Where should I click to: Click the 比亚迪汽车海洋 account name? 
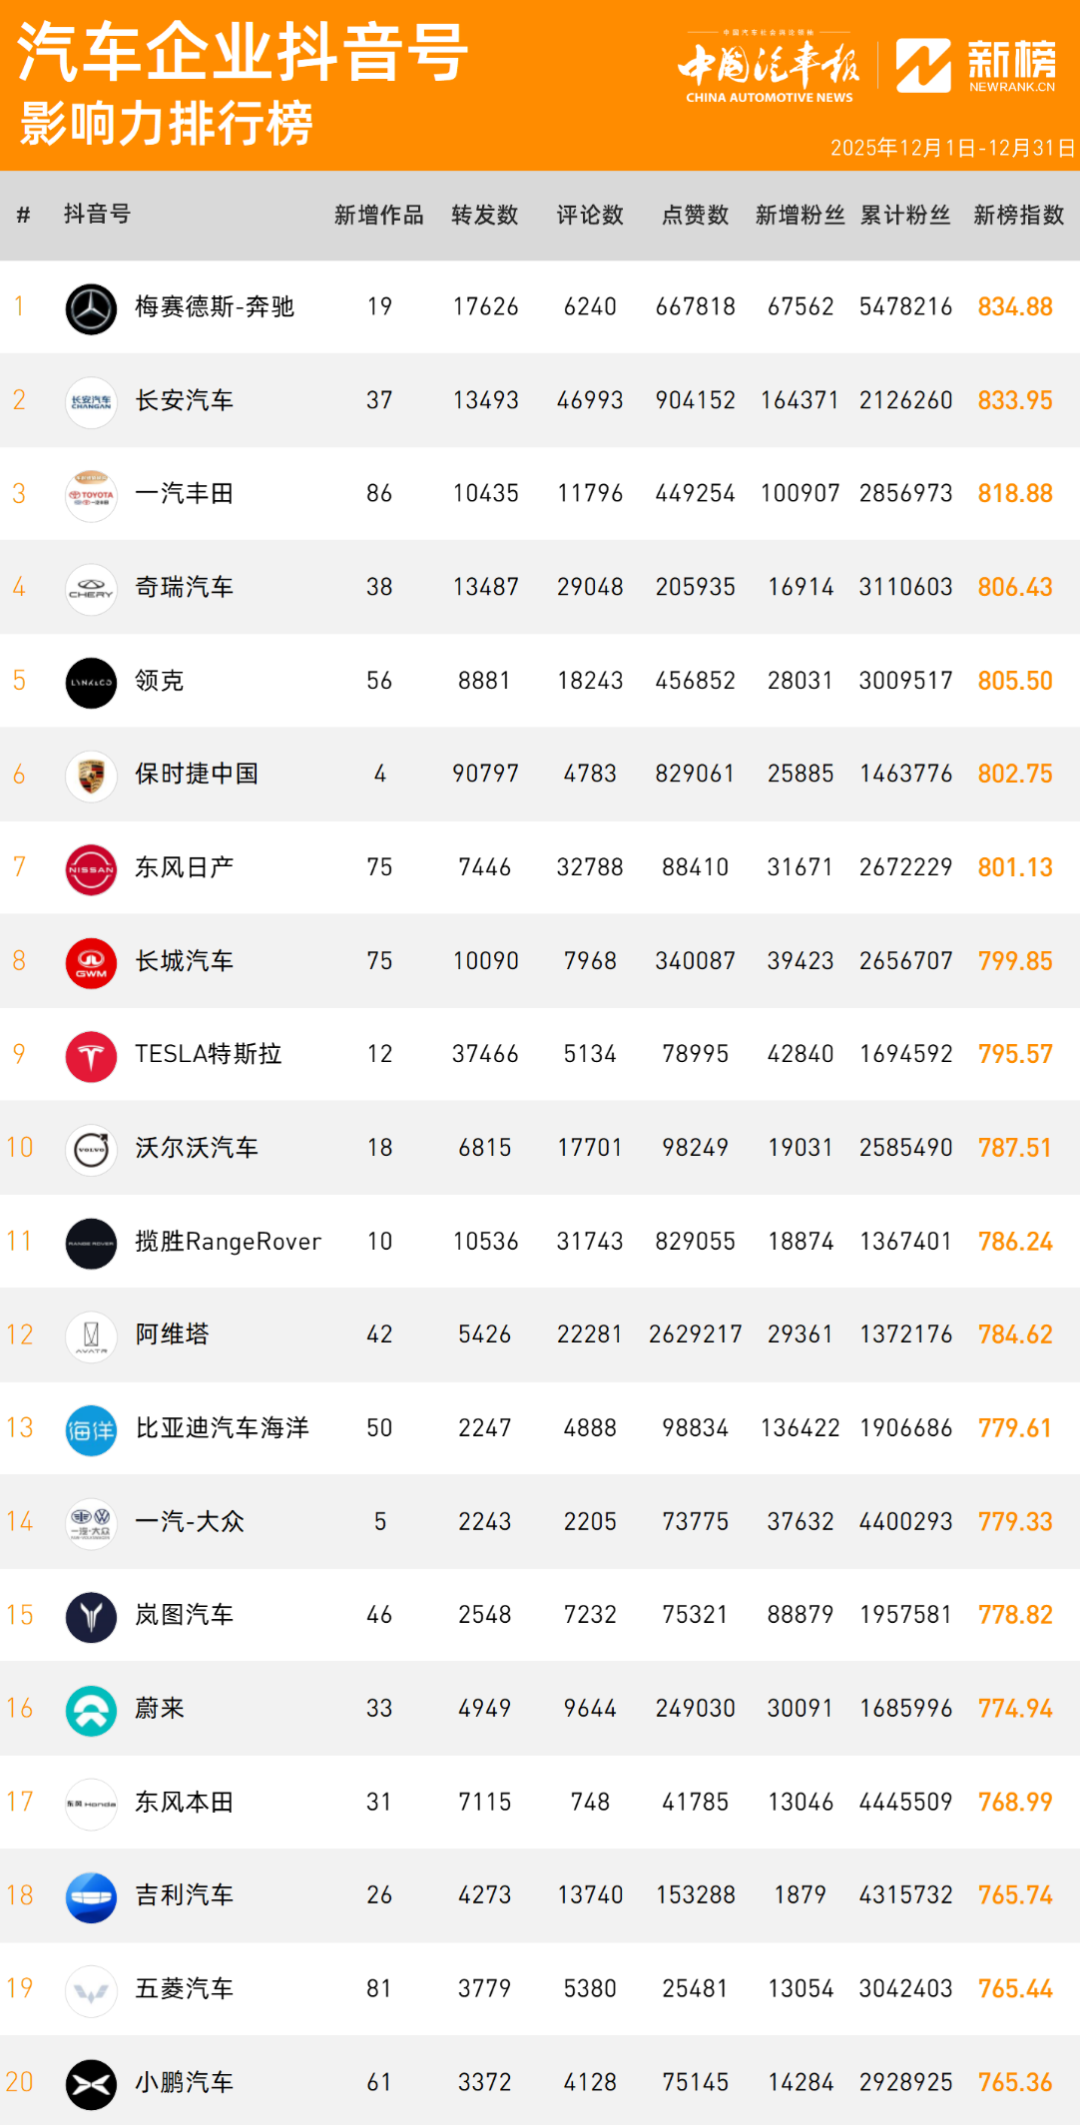[222, 1428]
